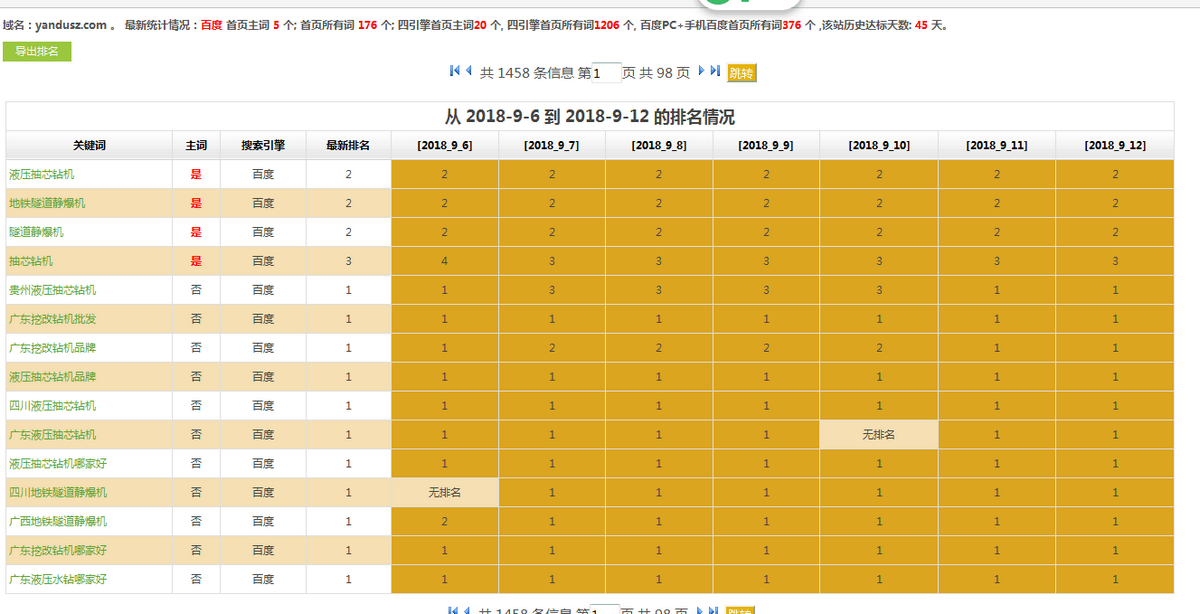Click the first page arrow icon
The width and height of the screenshot is (1200, 614).
tap(455, 70)
